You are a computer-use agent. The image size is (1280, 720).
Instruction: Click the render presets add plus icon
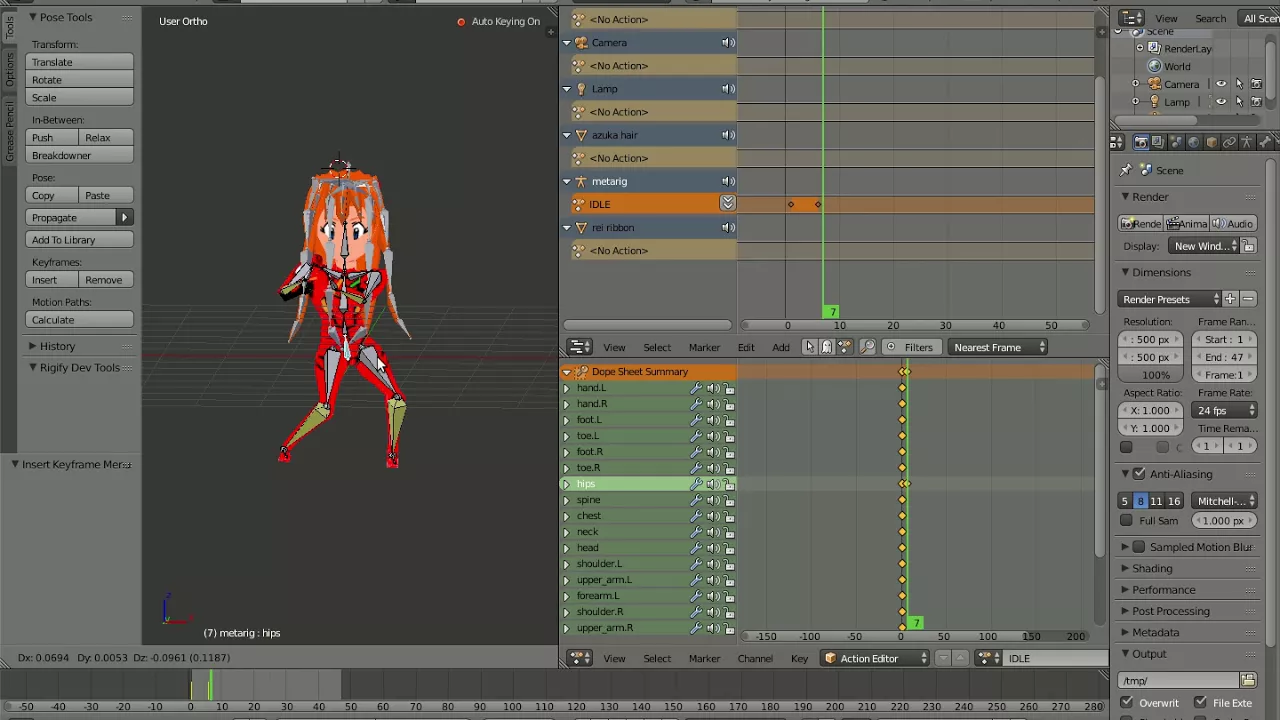[x=1230, y=299]
